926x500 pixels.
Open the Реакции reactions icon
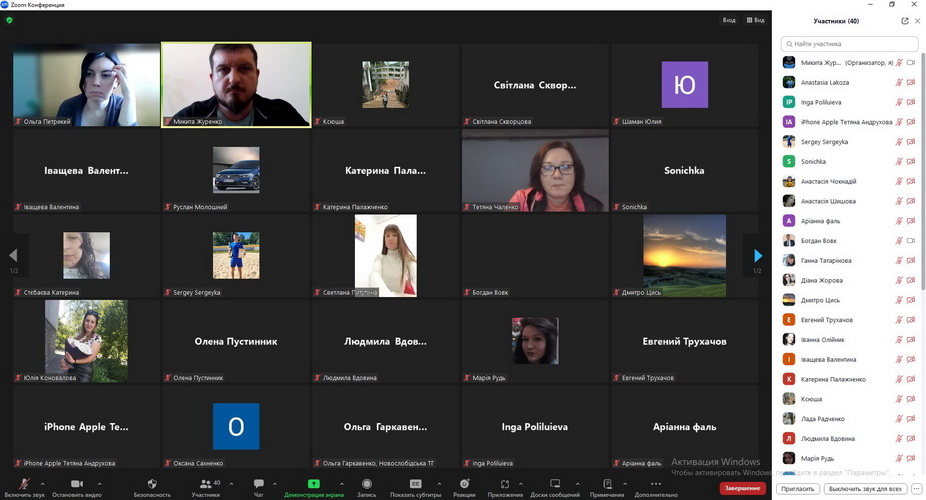pos(464,484)
